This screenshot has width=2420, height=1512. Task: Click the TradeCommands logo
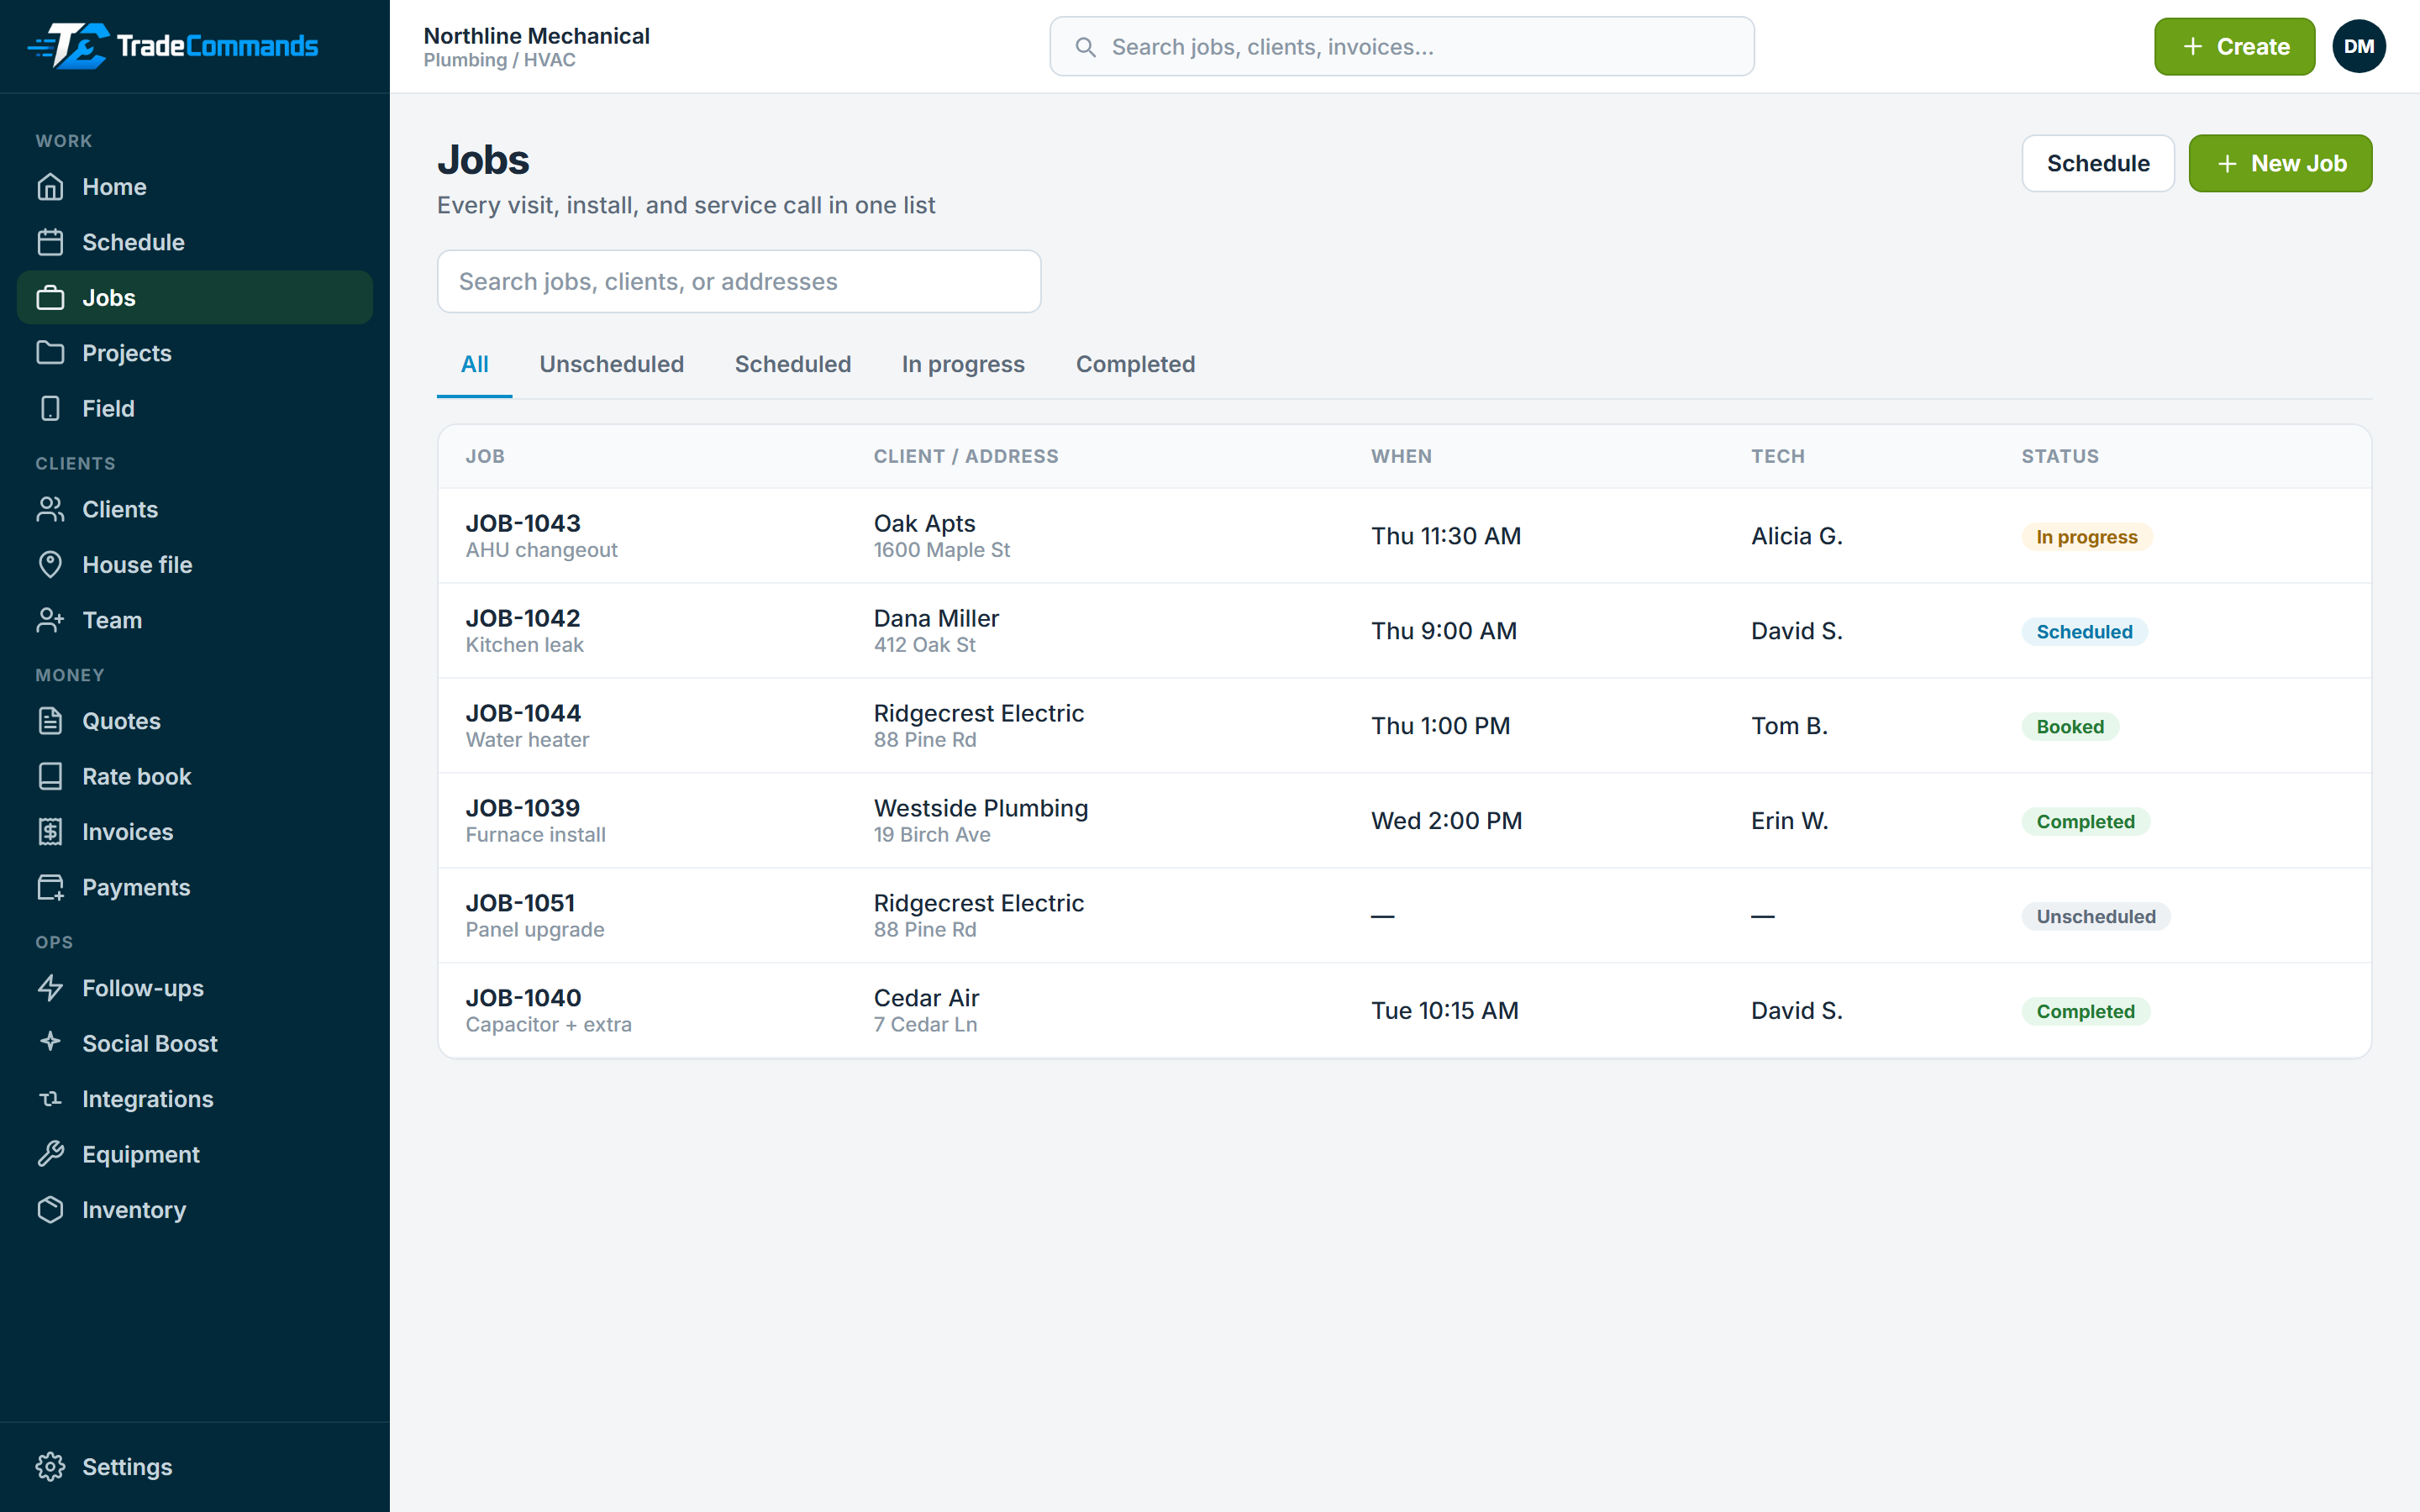[x=172, y=46]
